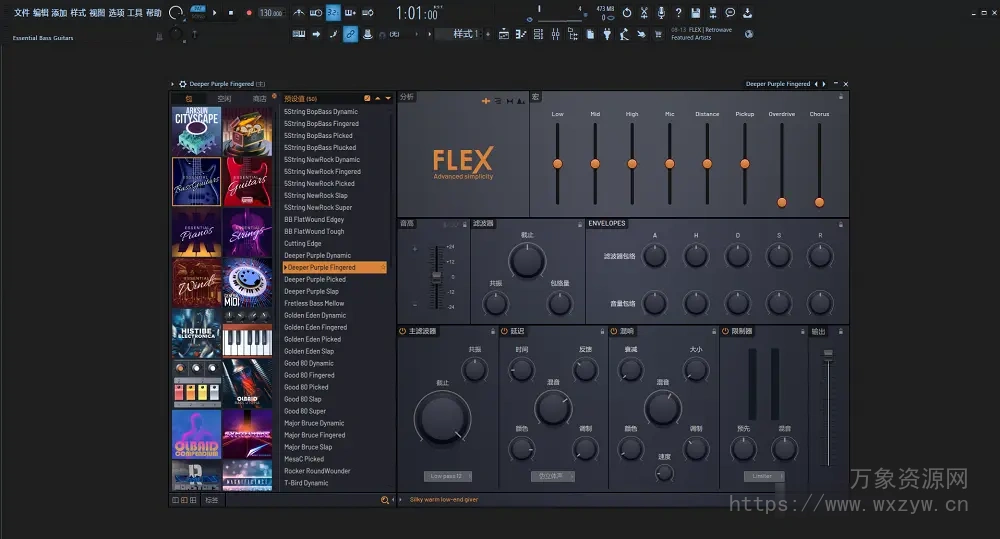Click the tempo 130.000 field

click(271, 13)
